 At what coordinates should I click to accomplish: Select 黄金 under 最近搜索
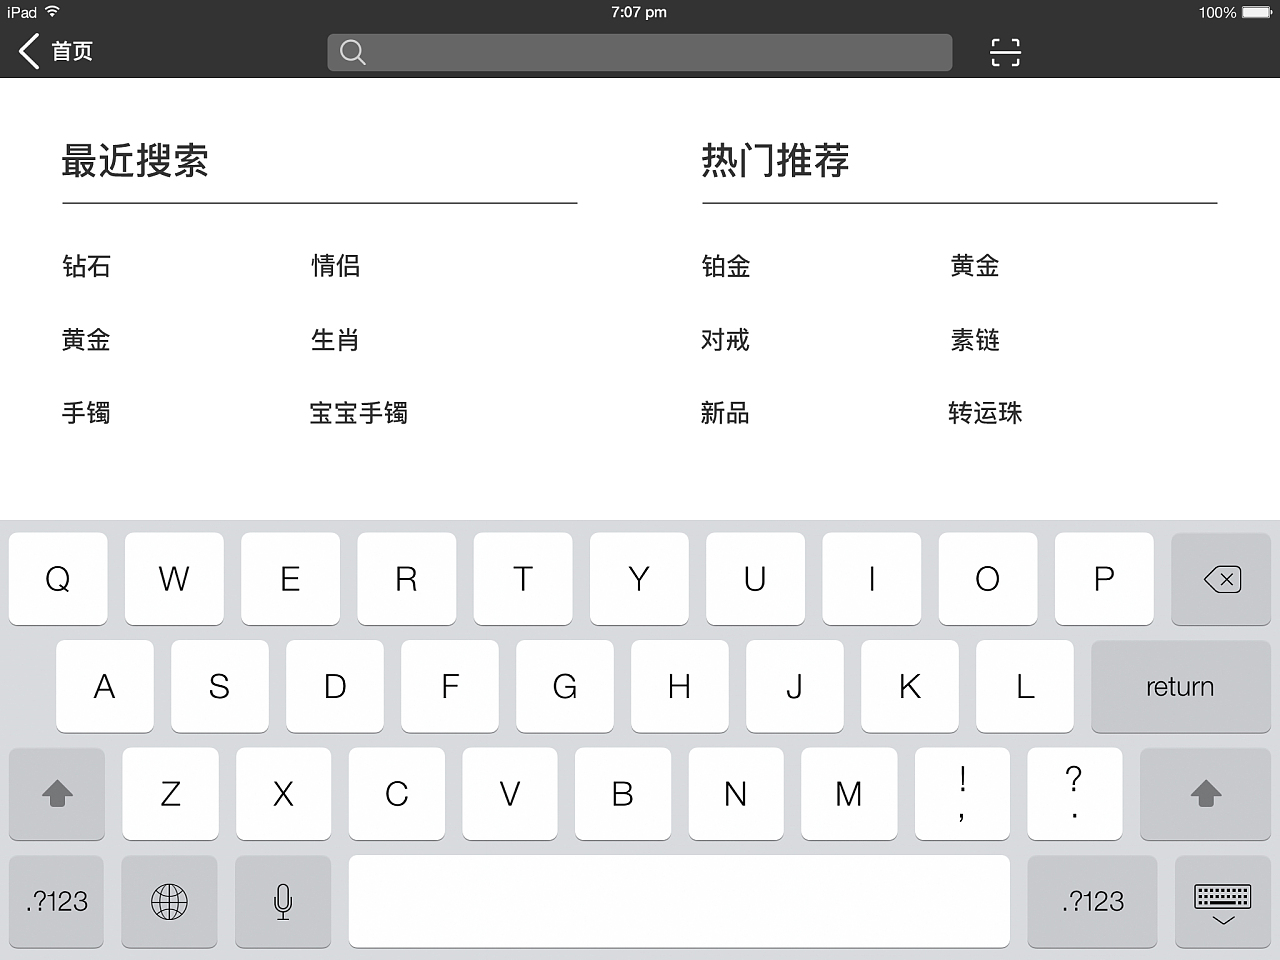(86, 340)
